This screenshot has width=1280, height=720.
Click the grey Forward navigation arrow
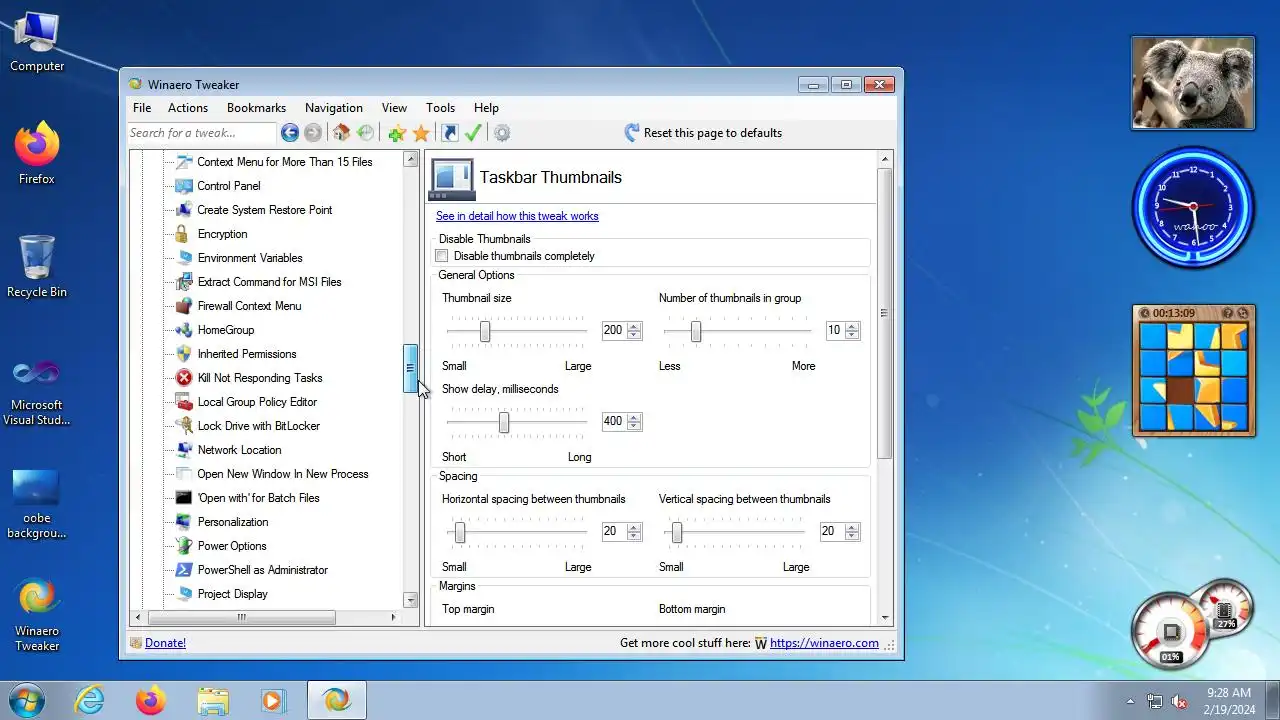(313, 133)
